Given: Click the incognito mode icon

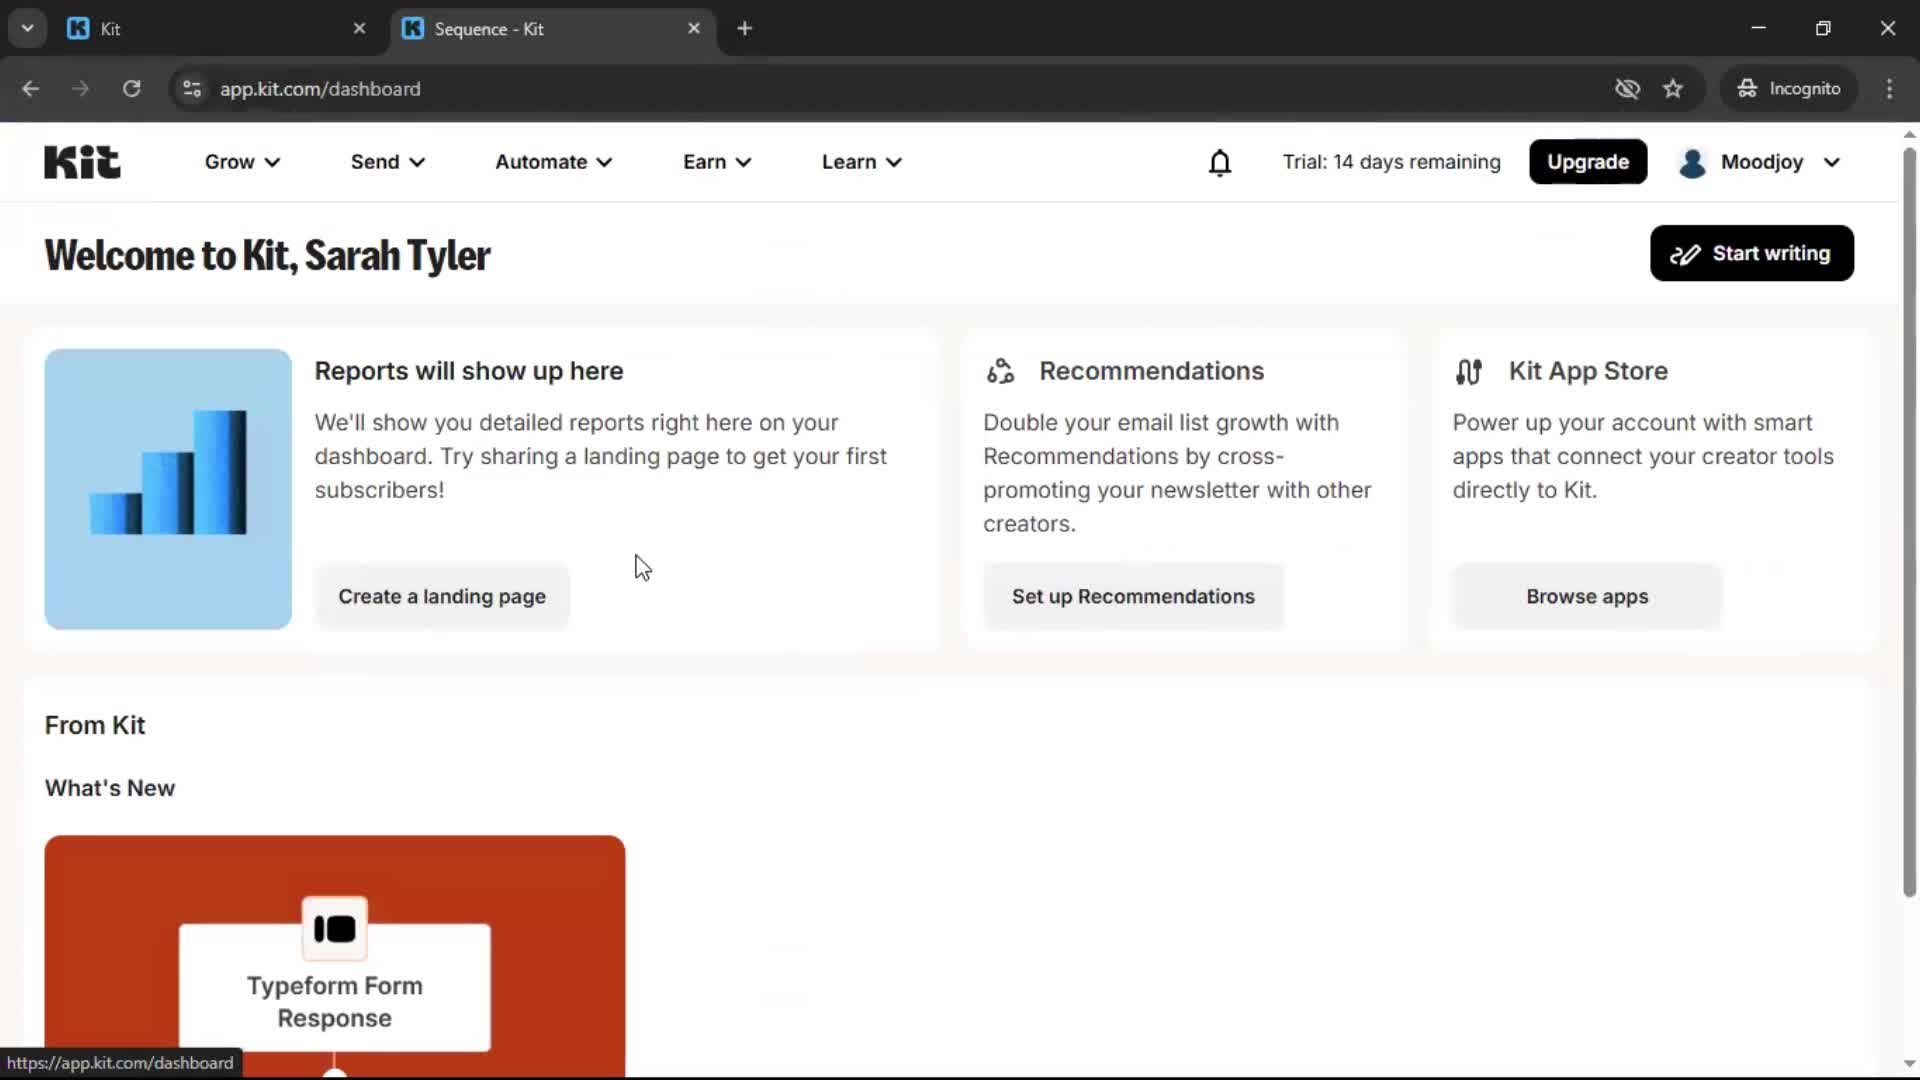Looking at the screenshot, I should [1746, 88].
